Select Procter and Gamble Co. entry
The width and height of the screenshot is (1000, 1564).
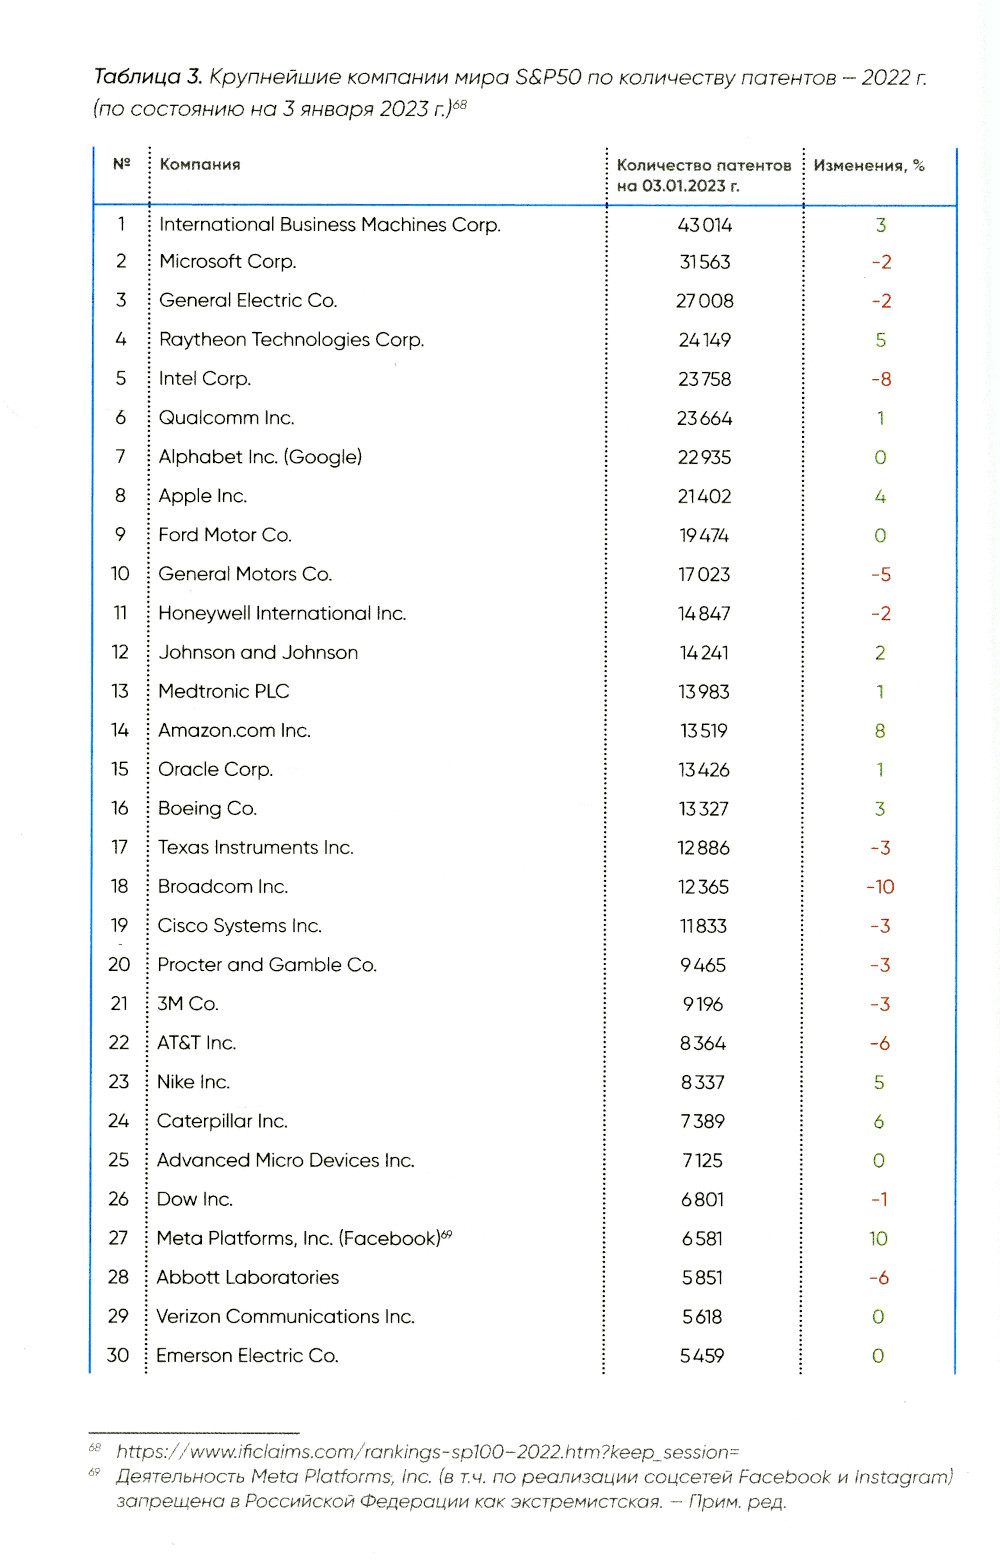(x=266, y=965)
